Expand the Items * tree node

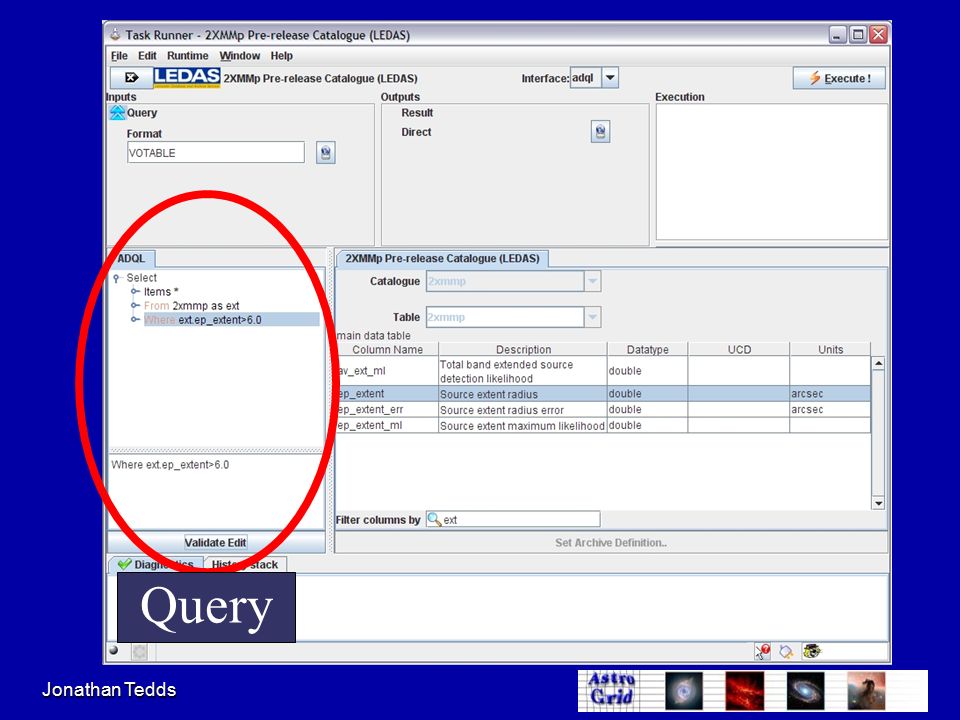[135, 291]
